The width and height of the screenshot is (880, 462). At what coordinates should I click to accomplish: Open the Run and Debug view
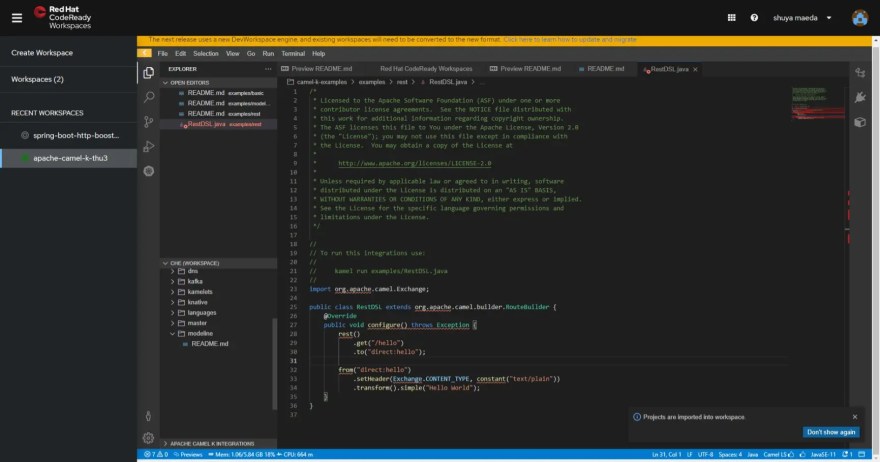(149, 147)
